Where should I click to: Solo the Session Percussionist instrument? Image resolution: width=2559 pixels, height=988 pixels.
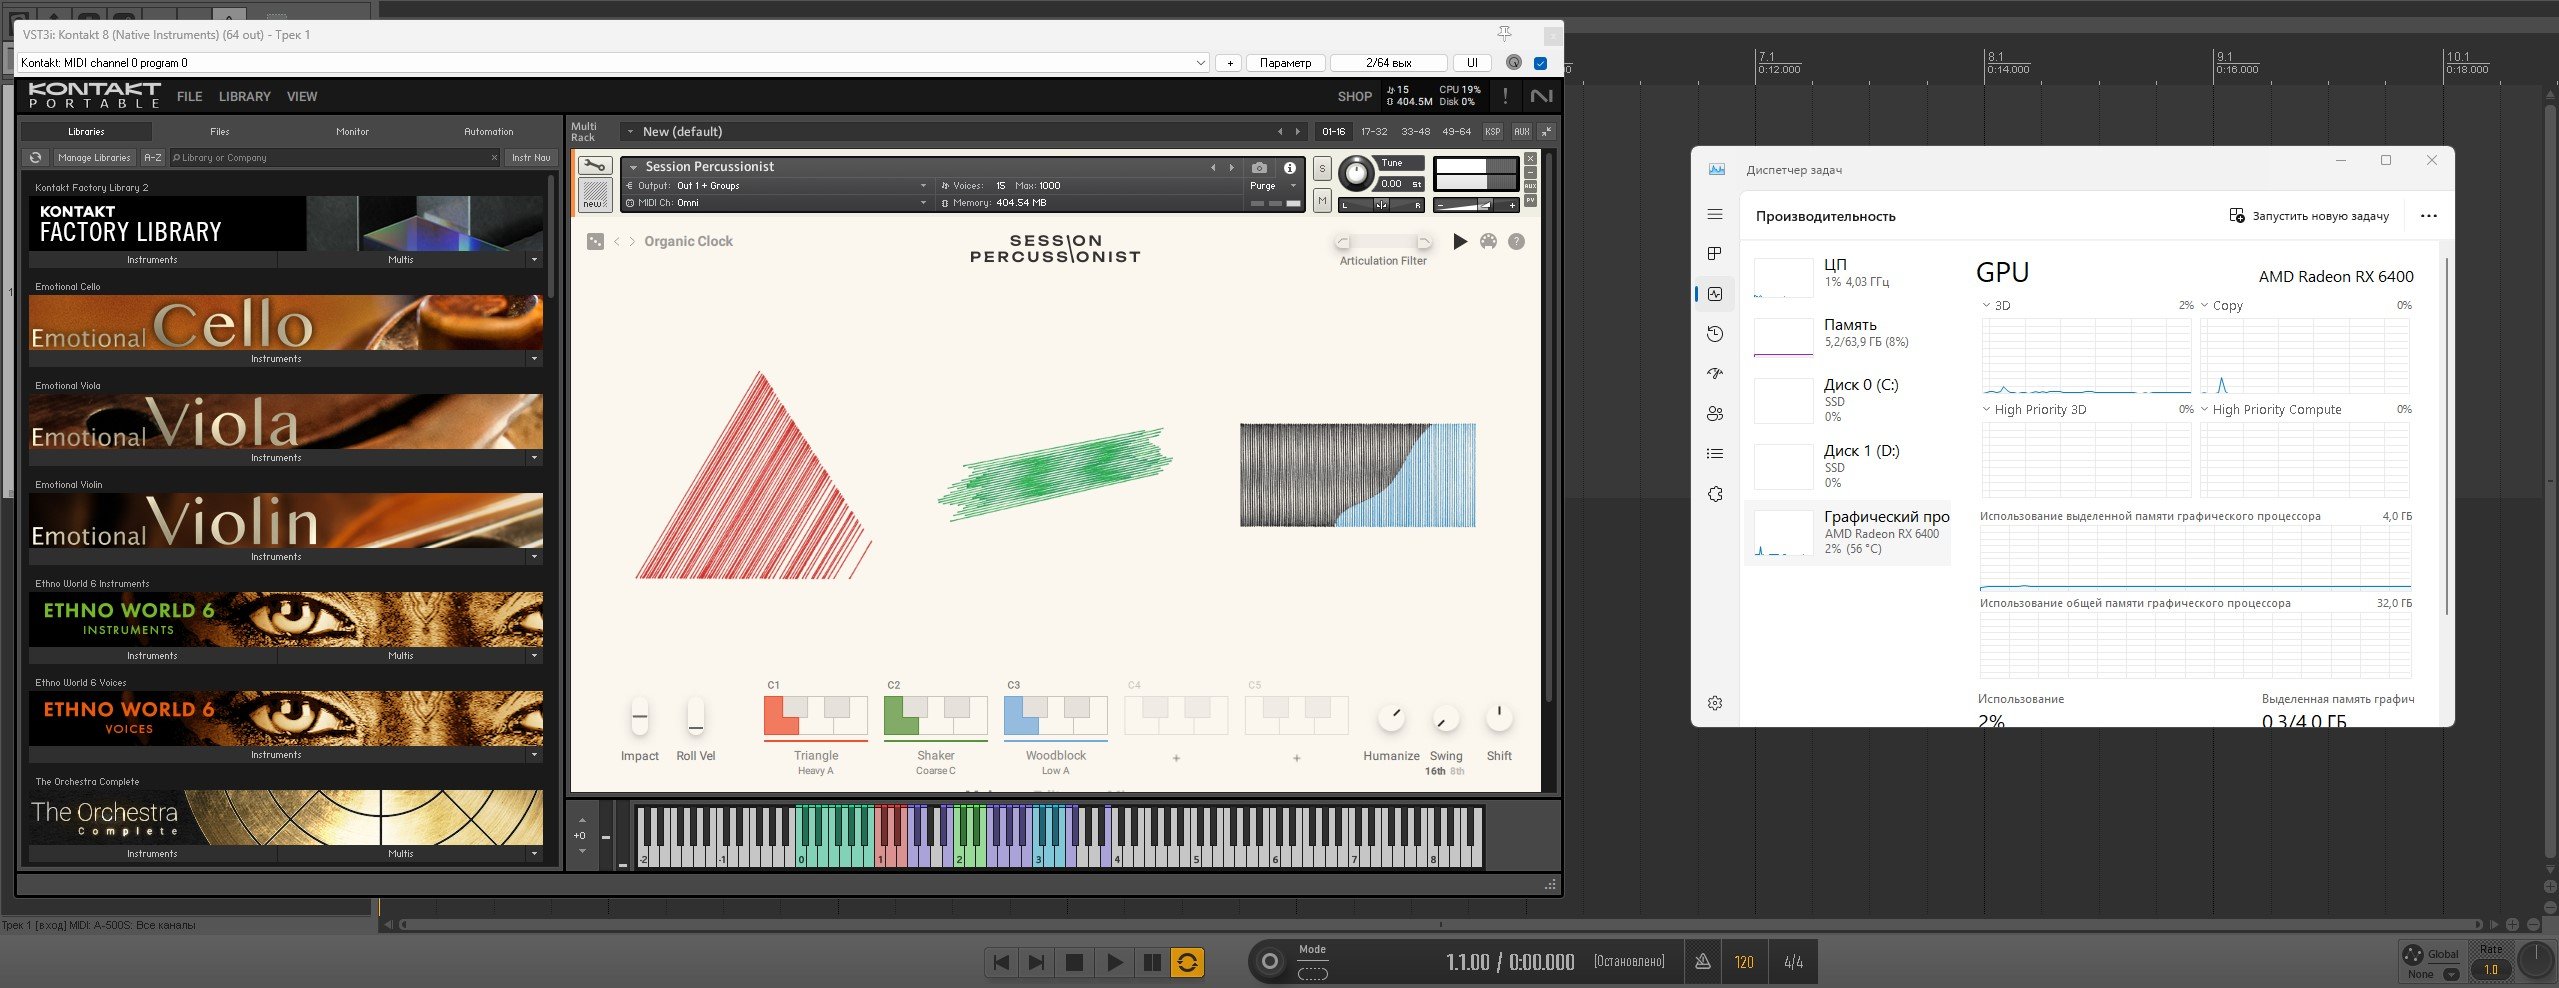[1322, 169]
